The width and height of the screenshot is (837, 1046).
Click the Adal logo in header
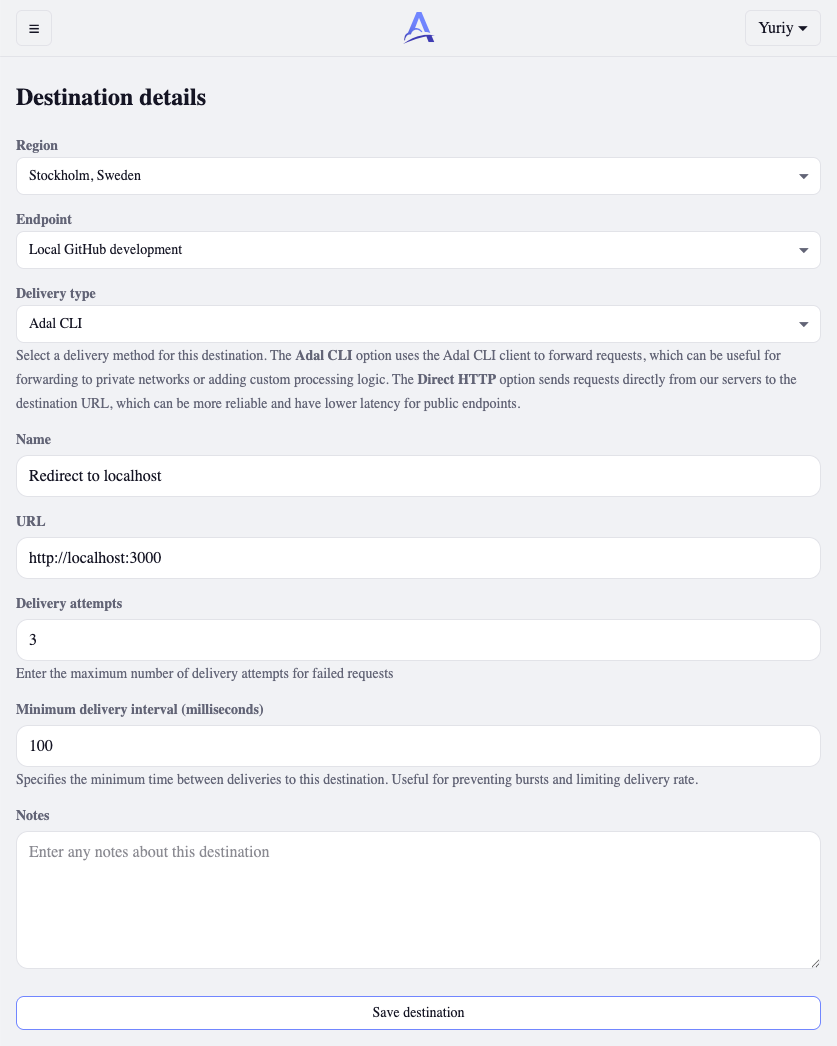point(419,28)
